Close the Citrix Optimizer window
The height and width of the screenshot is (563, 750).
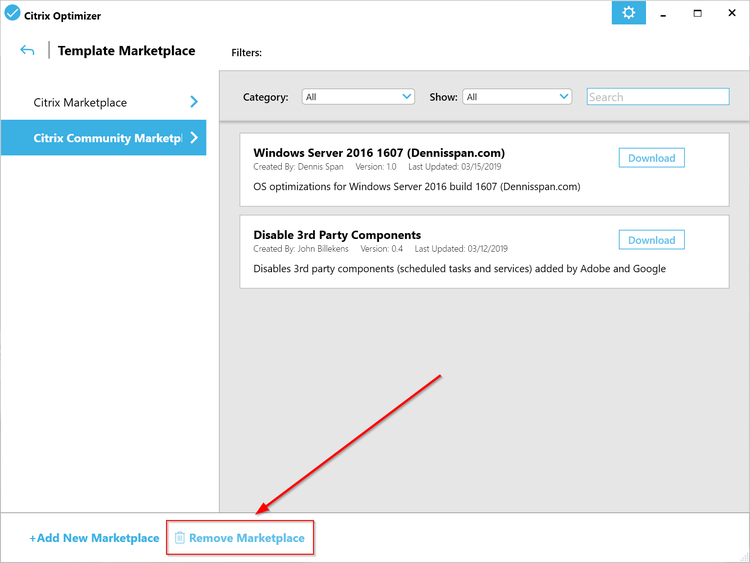click(x=732, y=13)
